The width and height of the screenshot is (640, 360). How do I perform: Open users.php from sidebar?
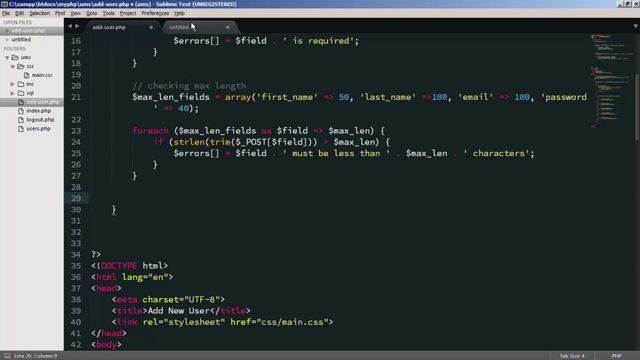[x=38, y=129]
